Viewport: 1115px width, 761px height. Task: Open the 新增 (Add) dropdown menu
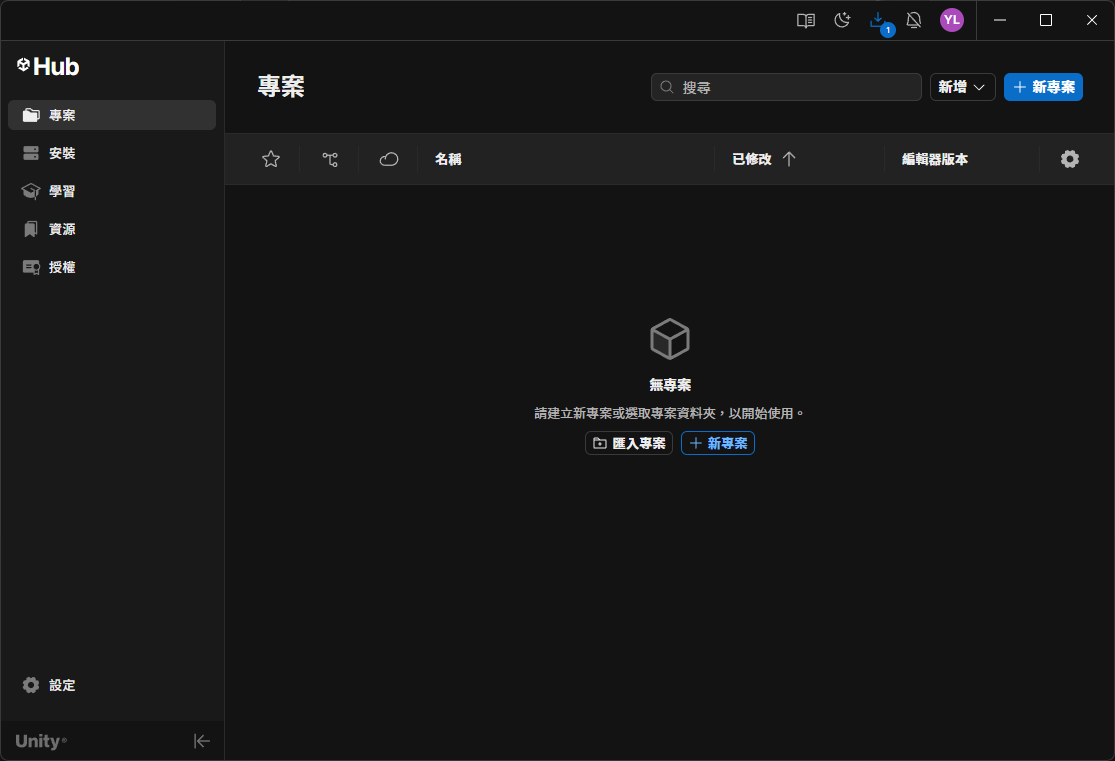[x=961, y=87]
